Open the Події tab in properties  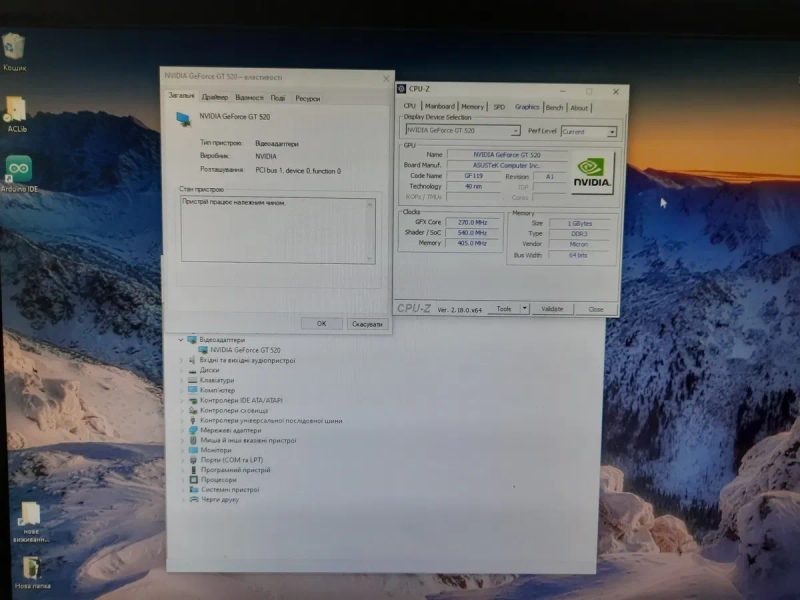point(278,98)
